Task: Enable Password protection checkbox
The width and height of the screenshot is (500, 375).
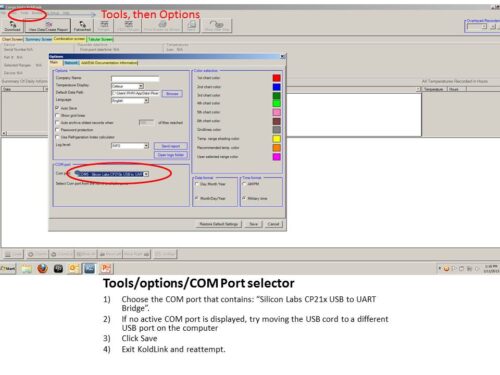Action: pyautogui.click(x=57, y=130)
